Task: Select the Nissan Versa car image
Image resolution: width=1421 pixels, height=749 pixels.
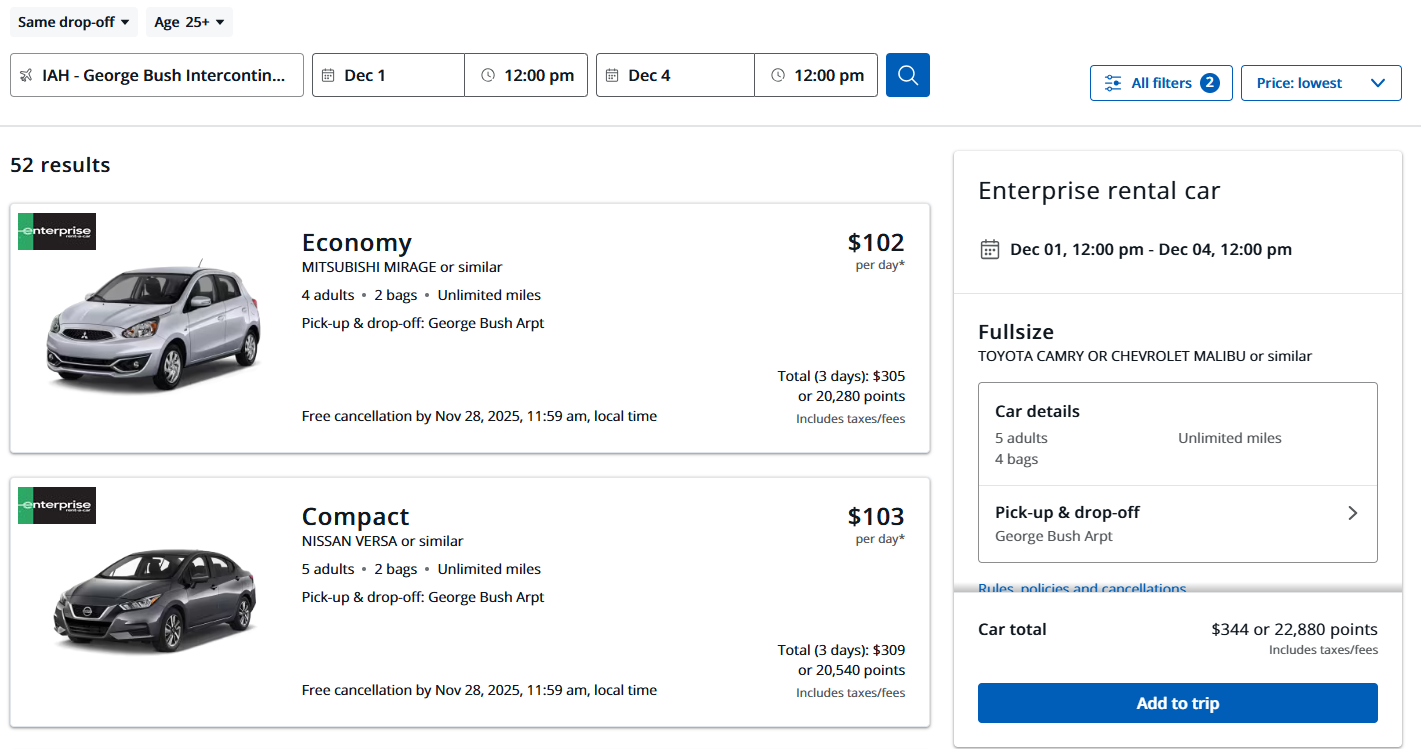Action: (x=155, y=600)
